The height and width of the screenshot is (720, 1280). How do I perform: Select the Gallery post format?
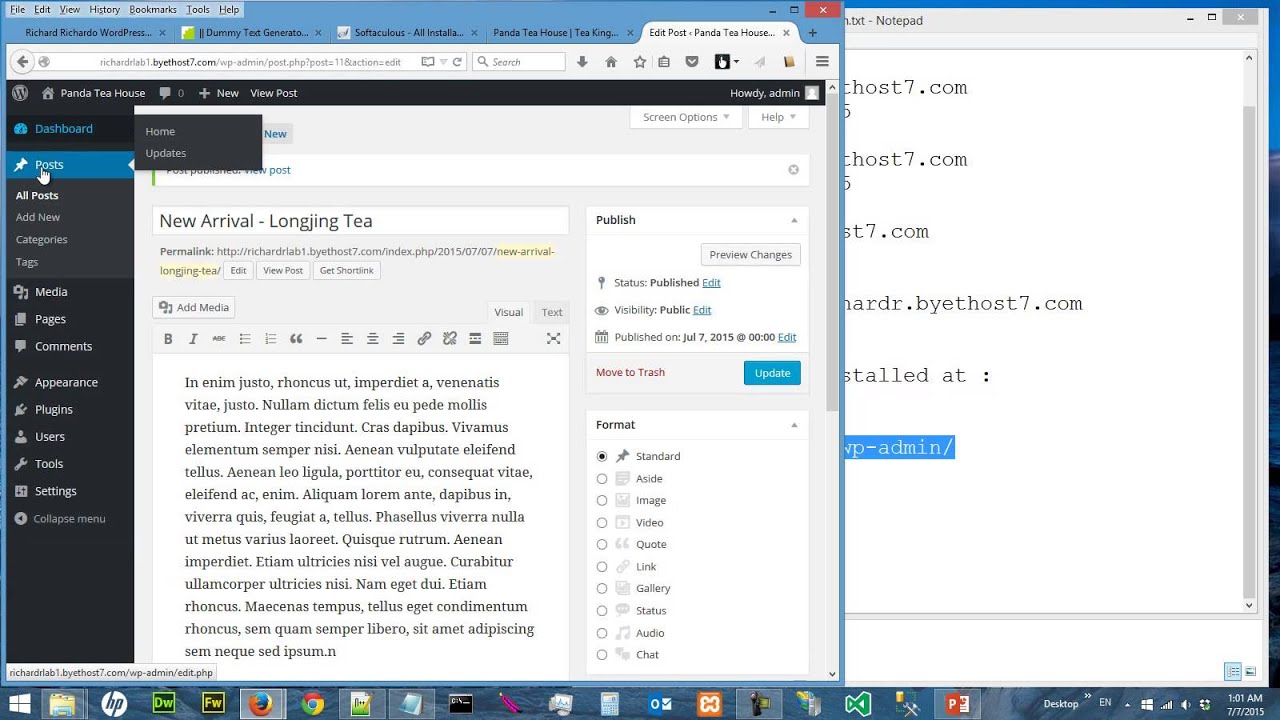[602, 589]
